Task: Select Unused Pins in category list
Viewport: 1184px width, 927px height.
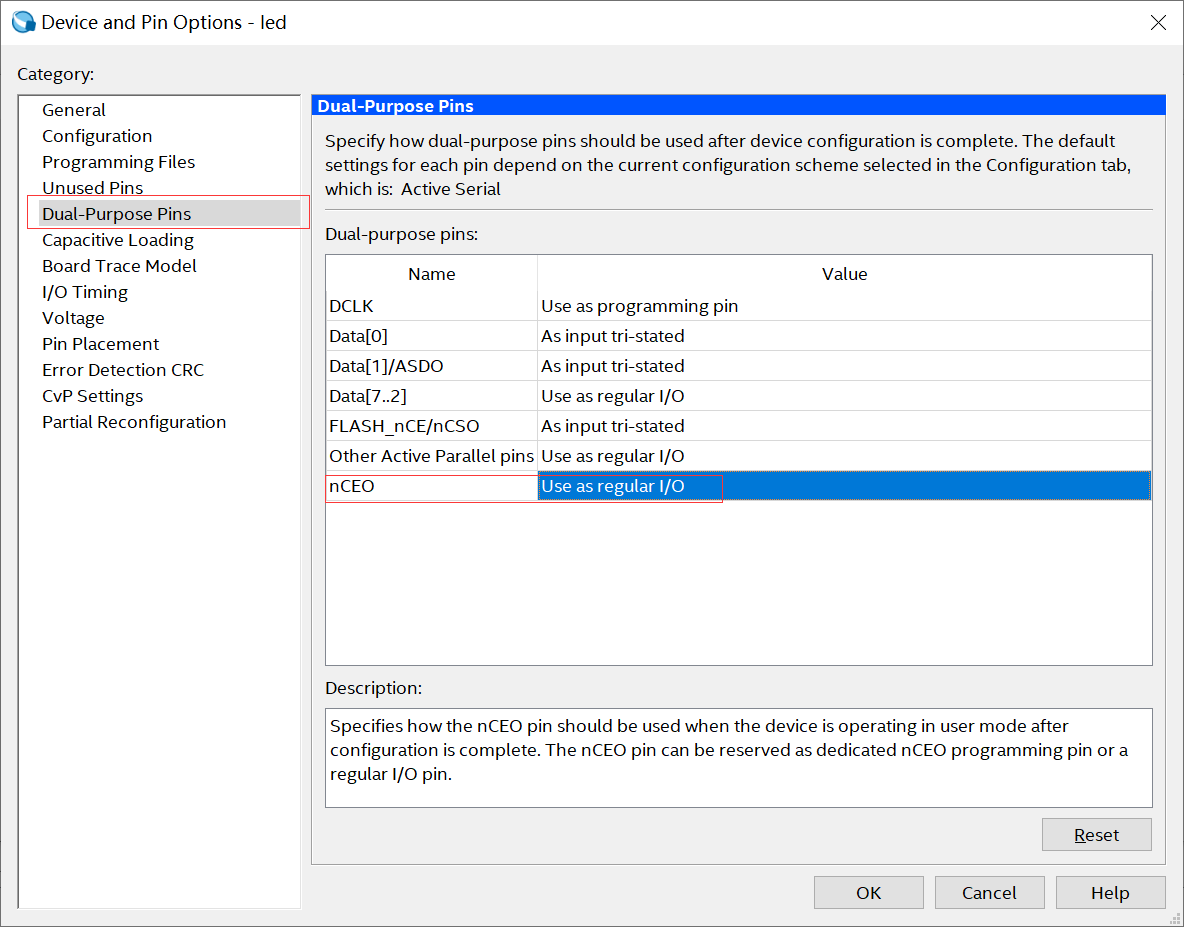Action: pyautogui.click(x=92, y=188)
